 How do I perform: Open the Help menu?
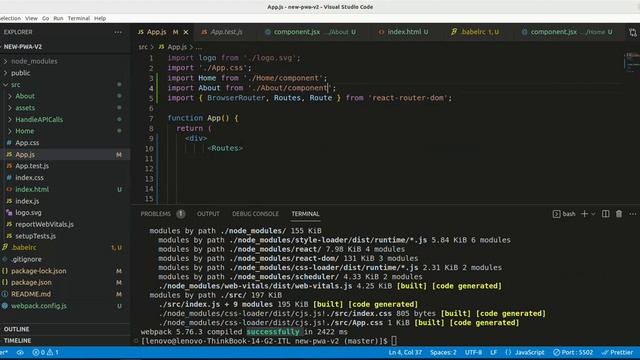pyautogui.click(x=100, y=18)
